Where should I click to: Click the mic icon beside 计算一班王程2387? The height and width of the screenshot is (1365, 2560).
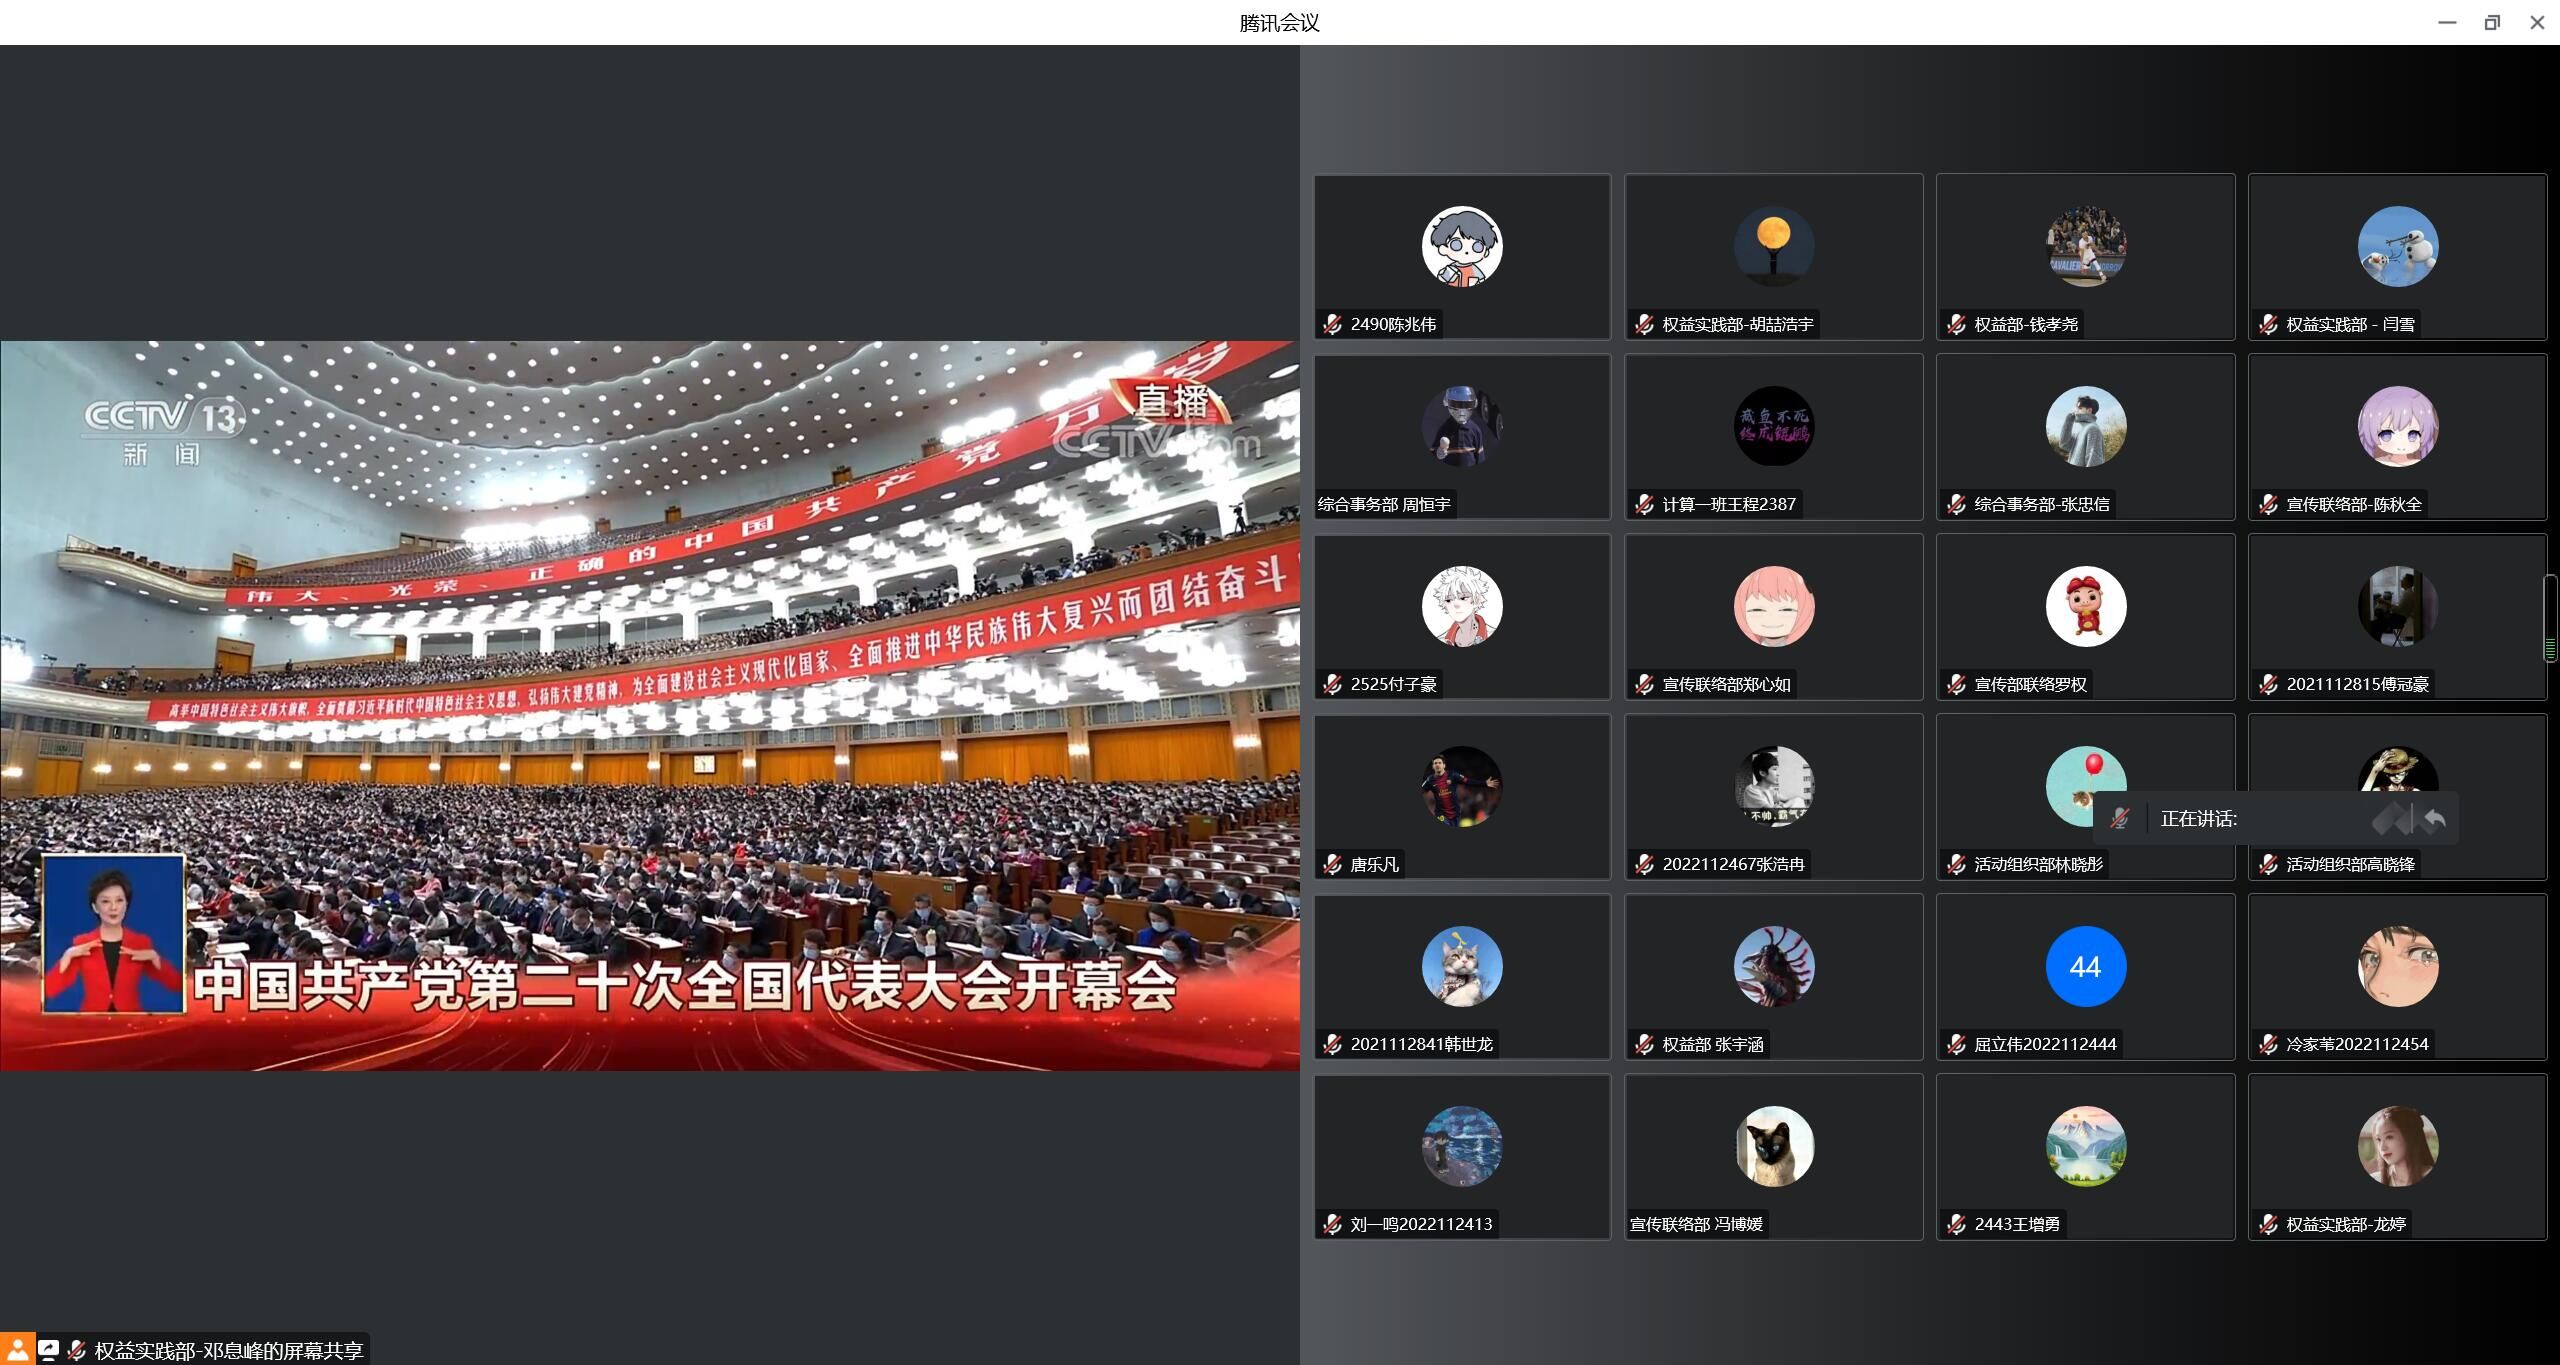click(1644, 504)
